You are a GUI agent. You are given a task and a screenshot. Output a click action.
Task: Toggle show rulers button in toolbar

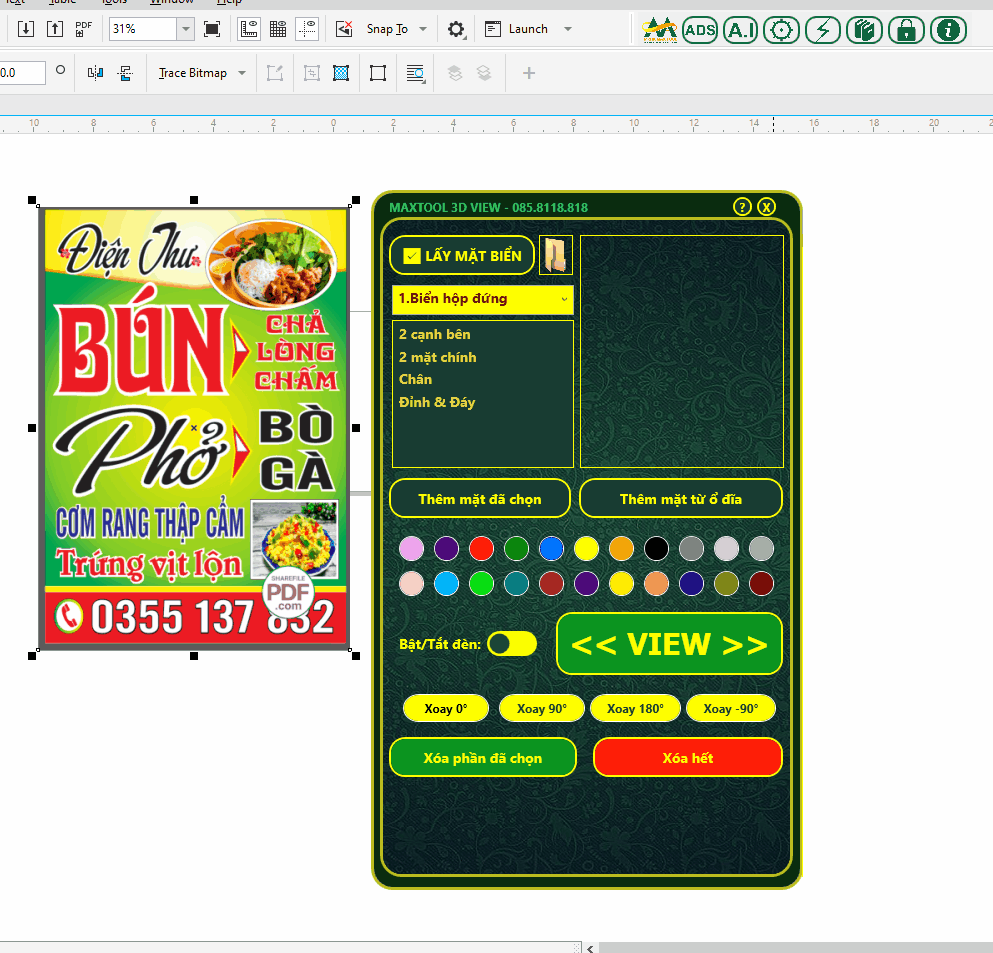pos(249,29)
